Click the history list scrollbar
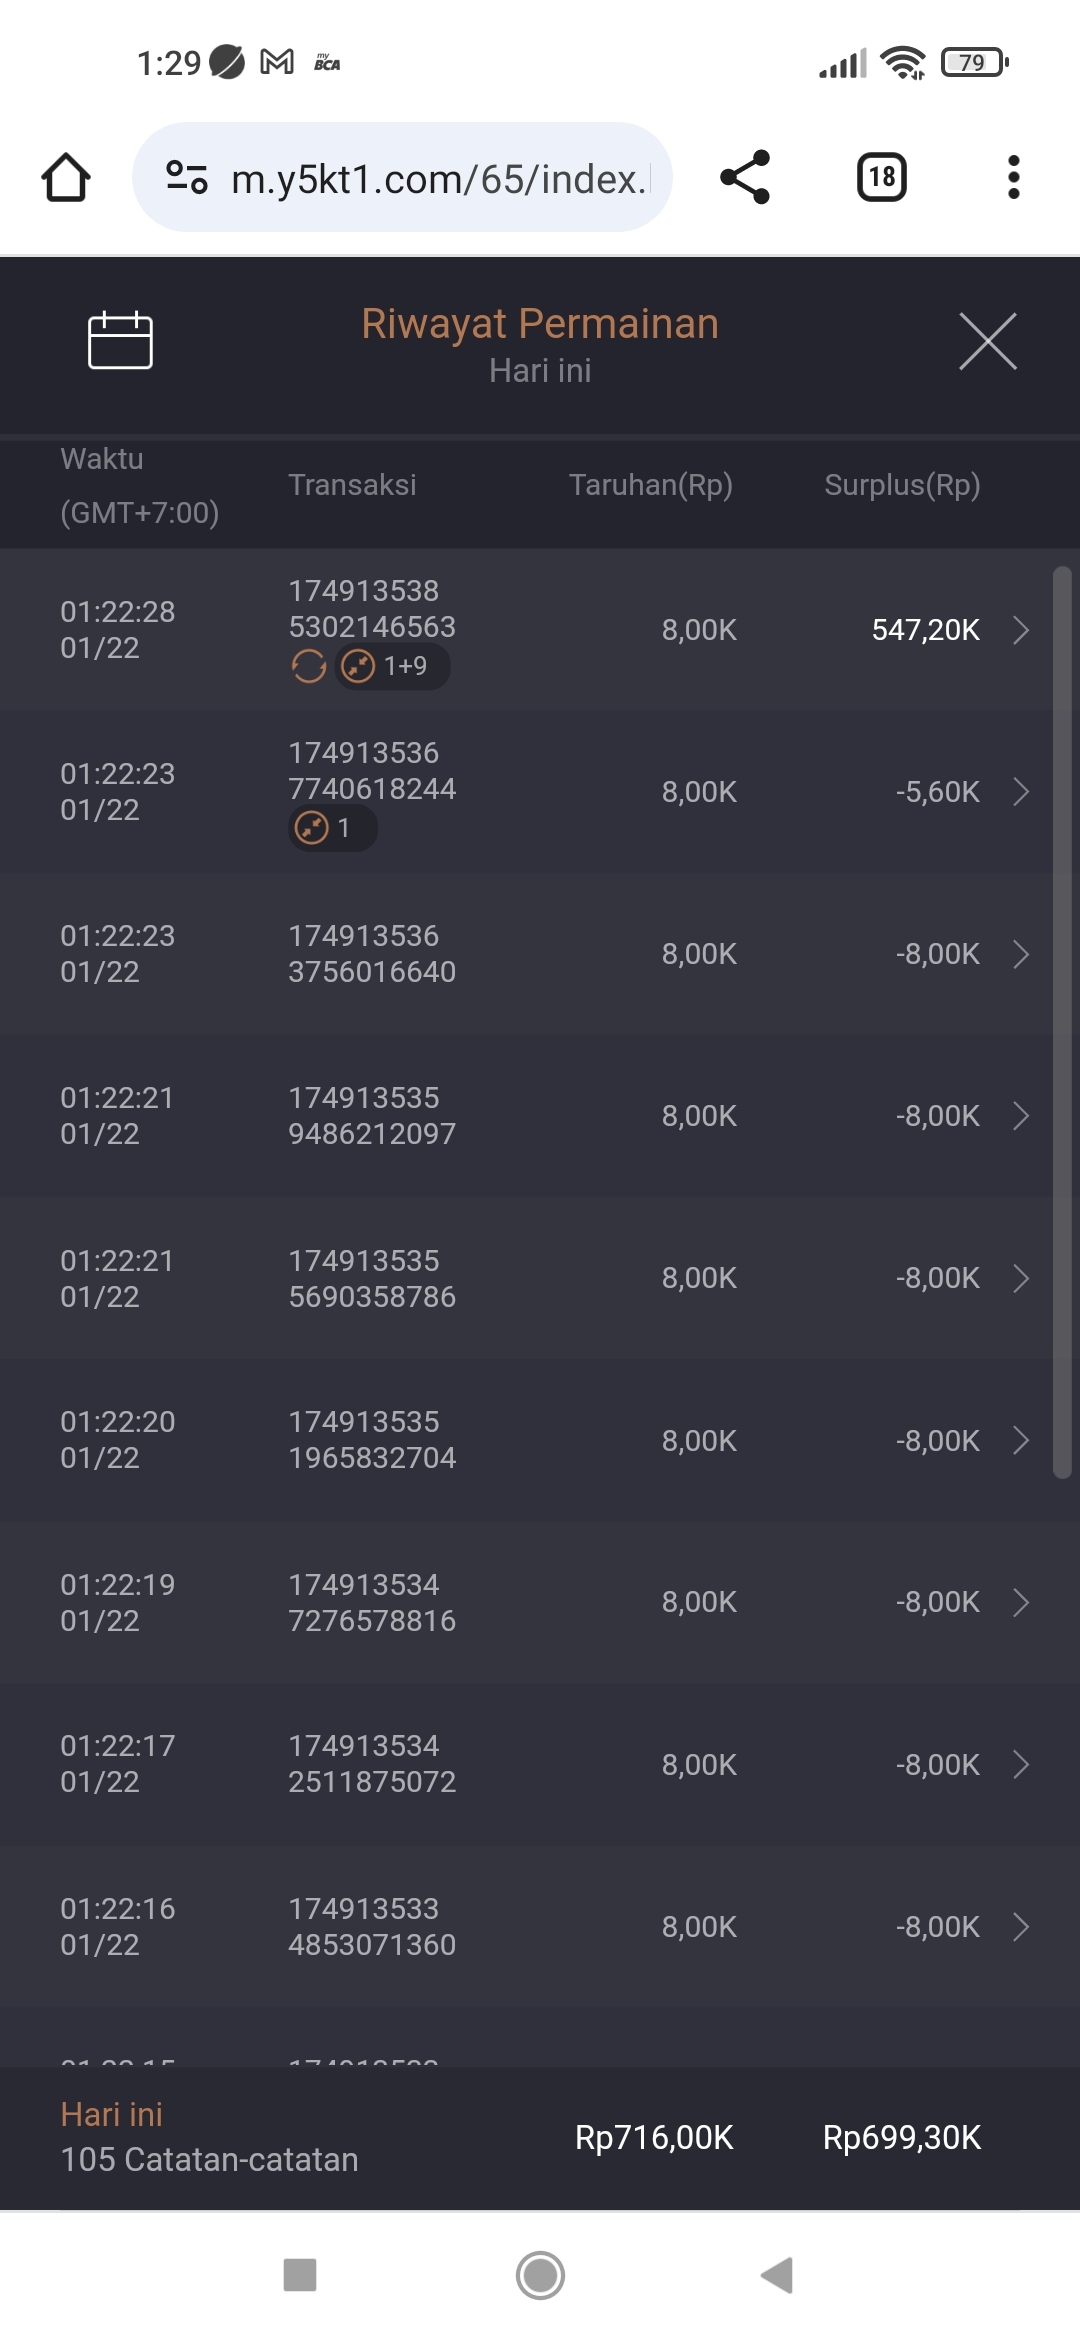The height and width of the screenshot is (2340, 1080). (x=1062, y=1020)
